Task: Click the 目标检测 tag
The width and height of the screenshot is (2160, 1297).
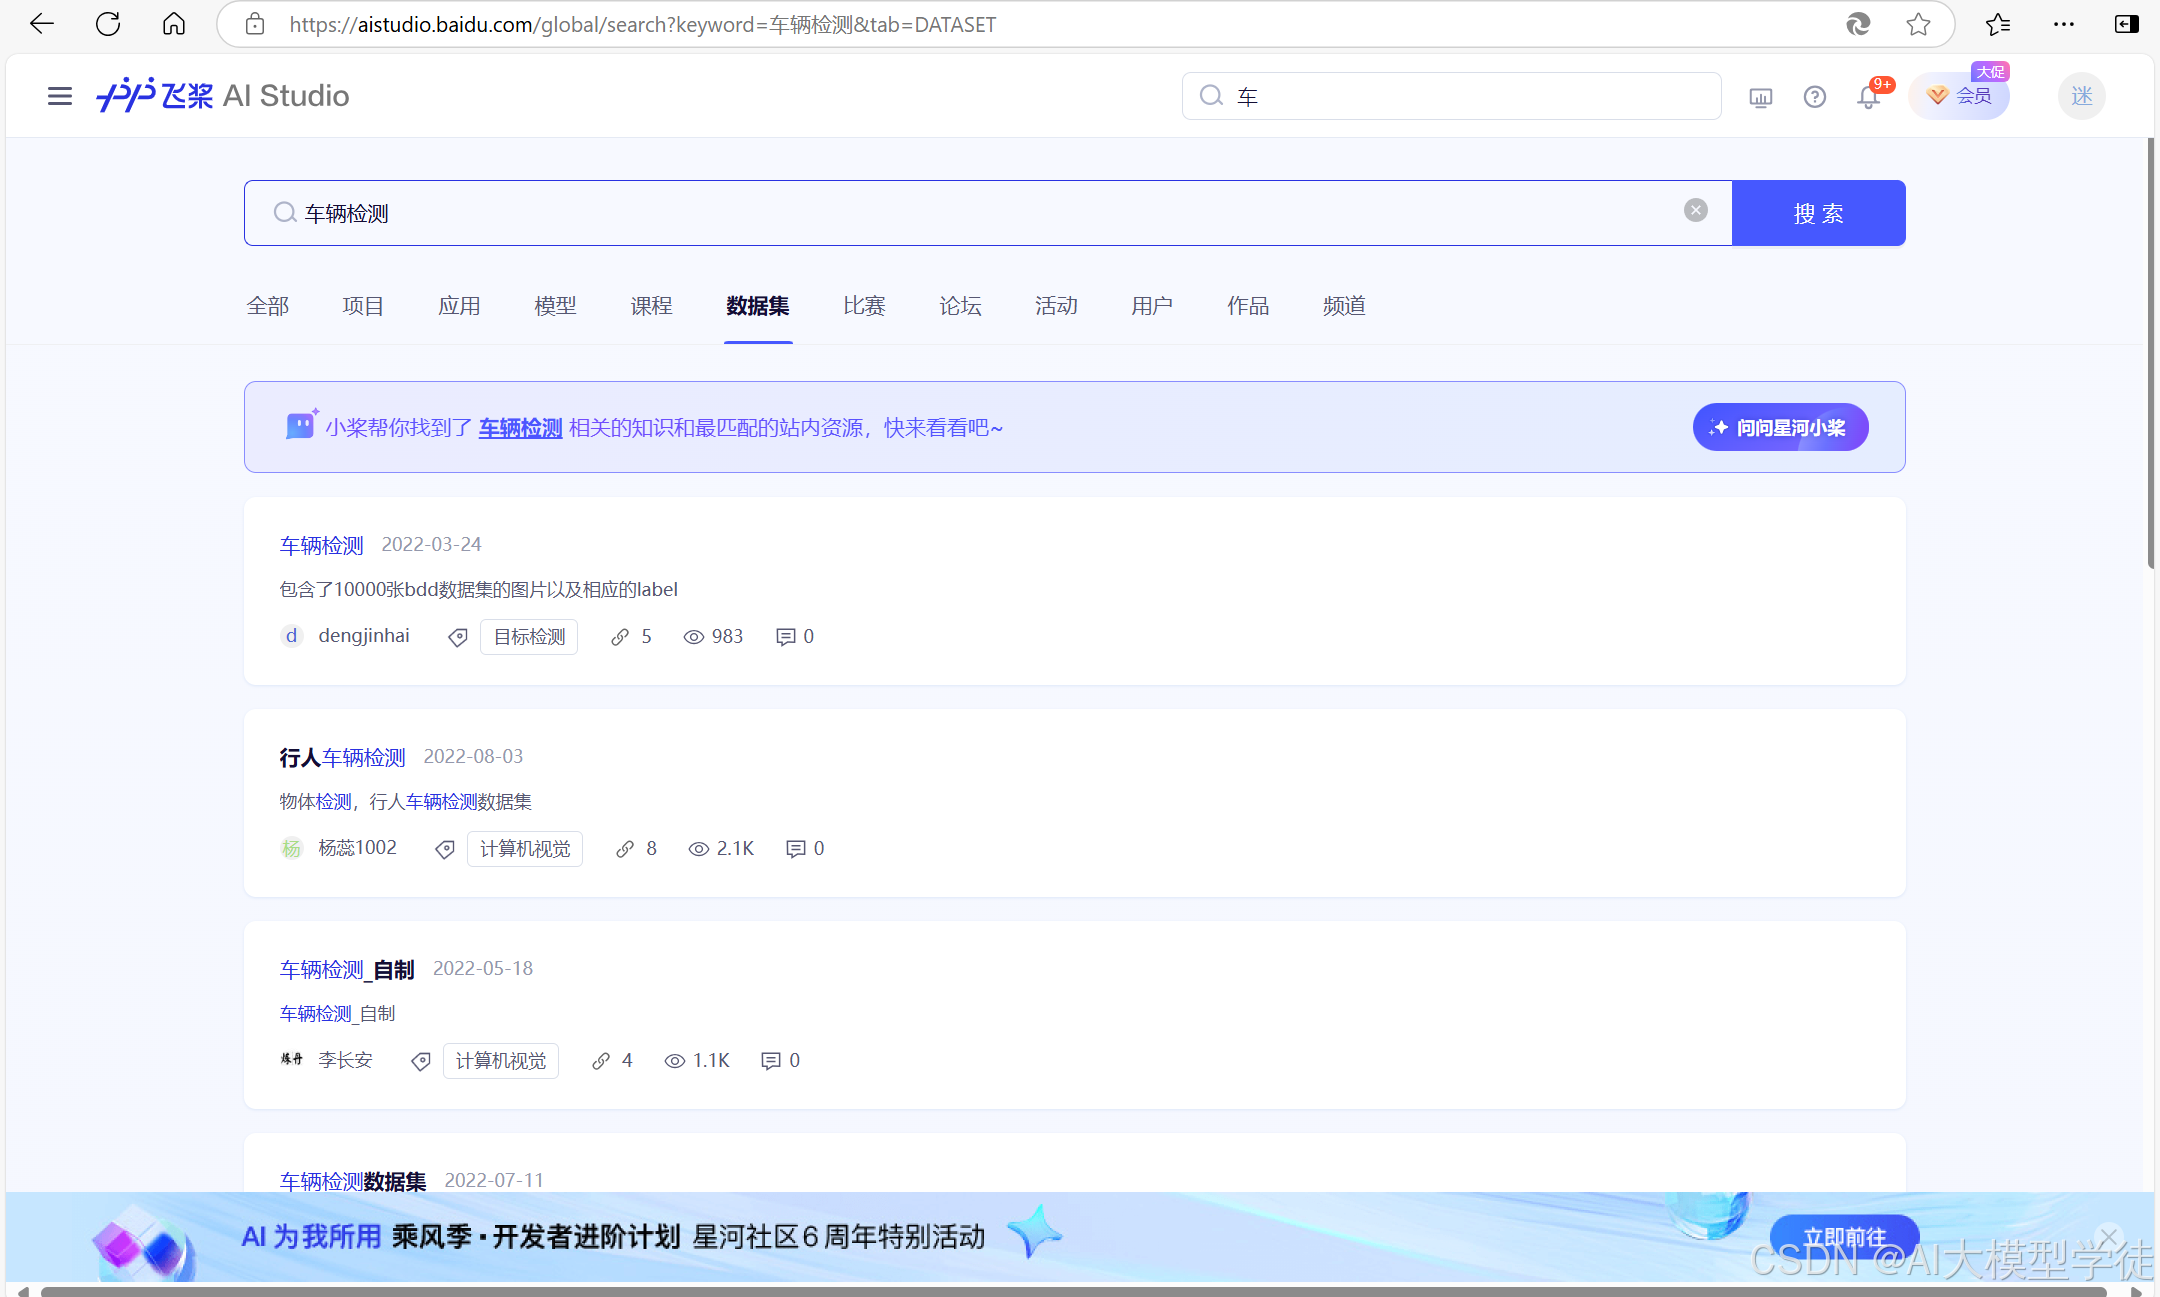Action: (529, 637)
